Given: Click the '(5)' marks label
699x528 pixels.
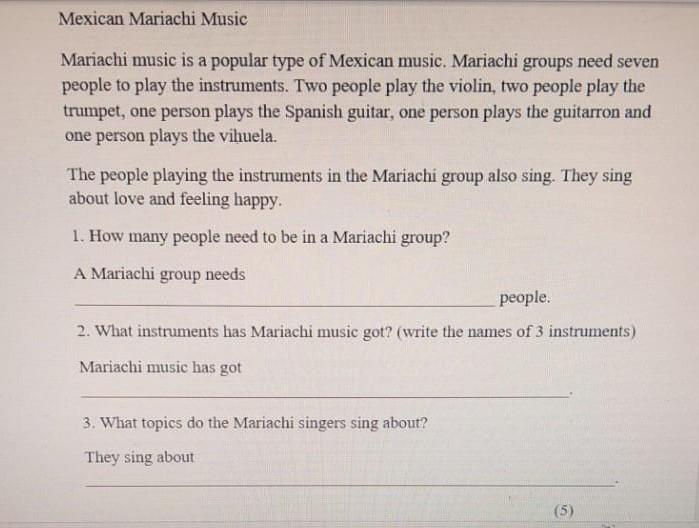Looking at the screenshot, I should pyautogui.click(x=564, y=510).
